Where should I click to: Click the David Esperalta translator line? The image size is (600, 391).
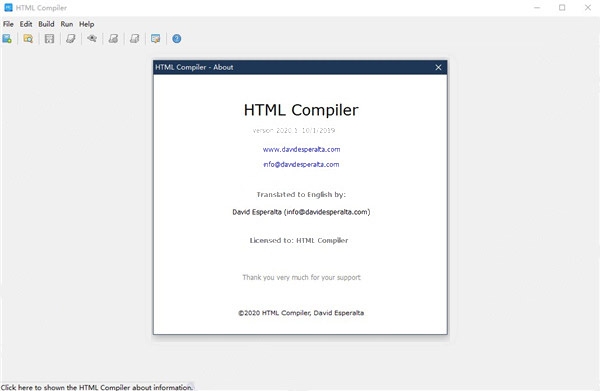(301, 212)
